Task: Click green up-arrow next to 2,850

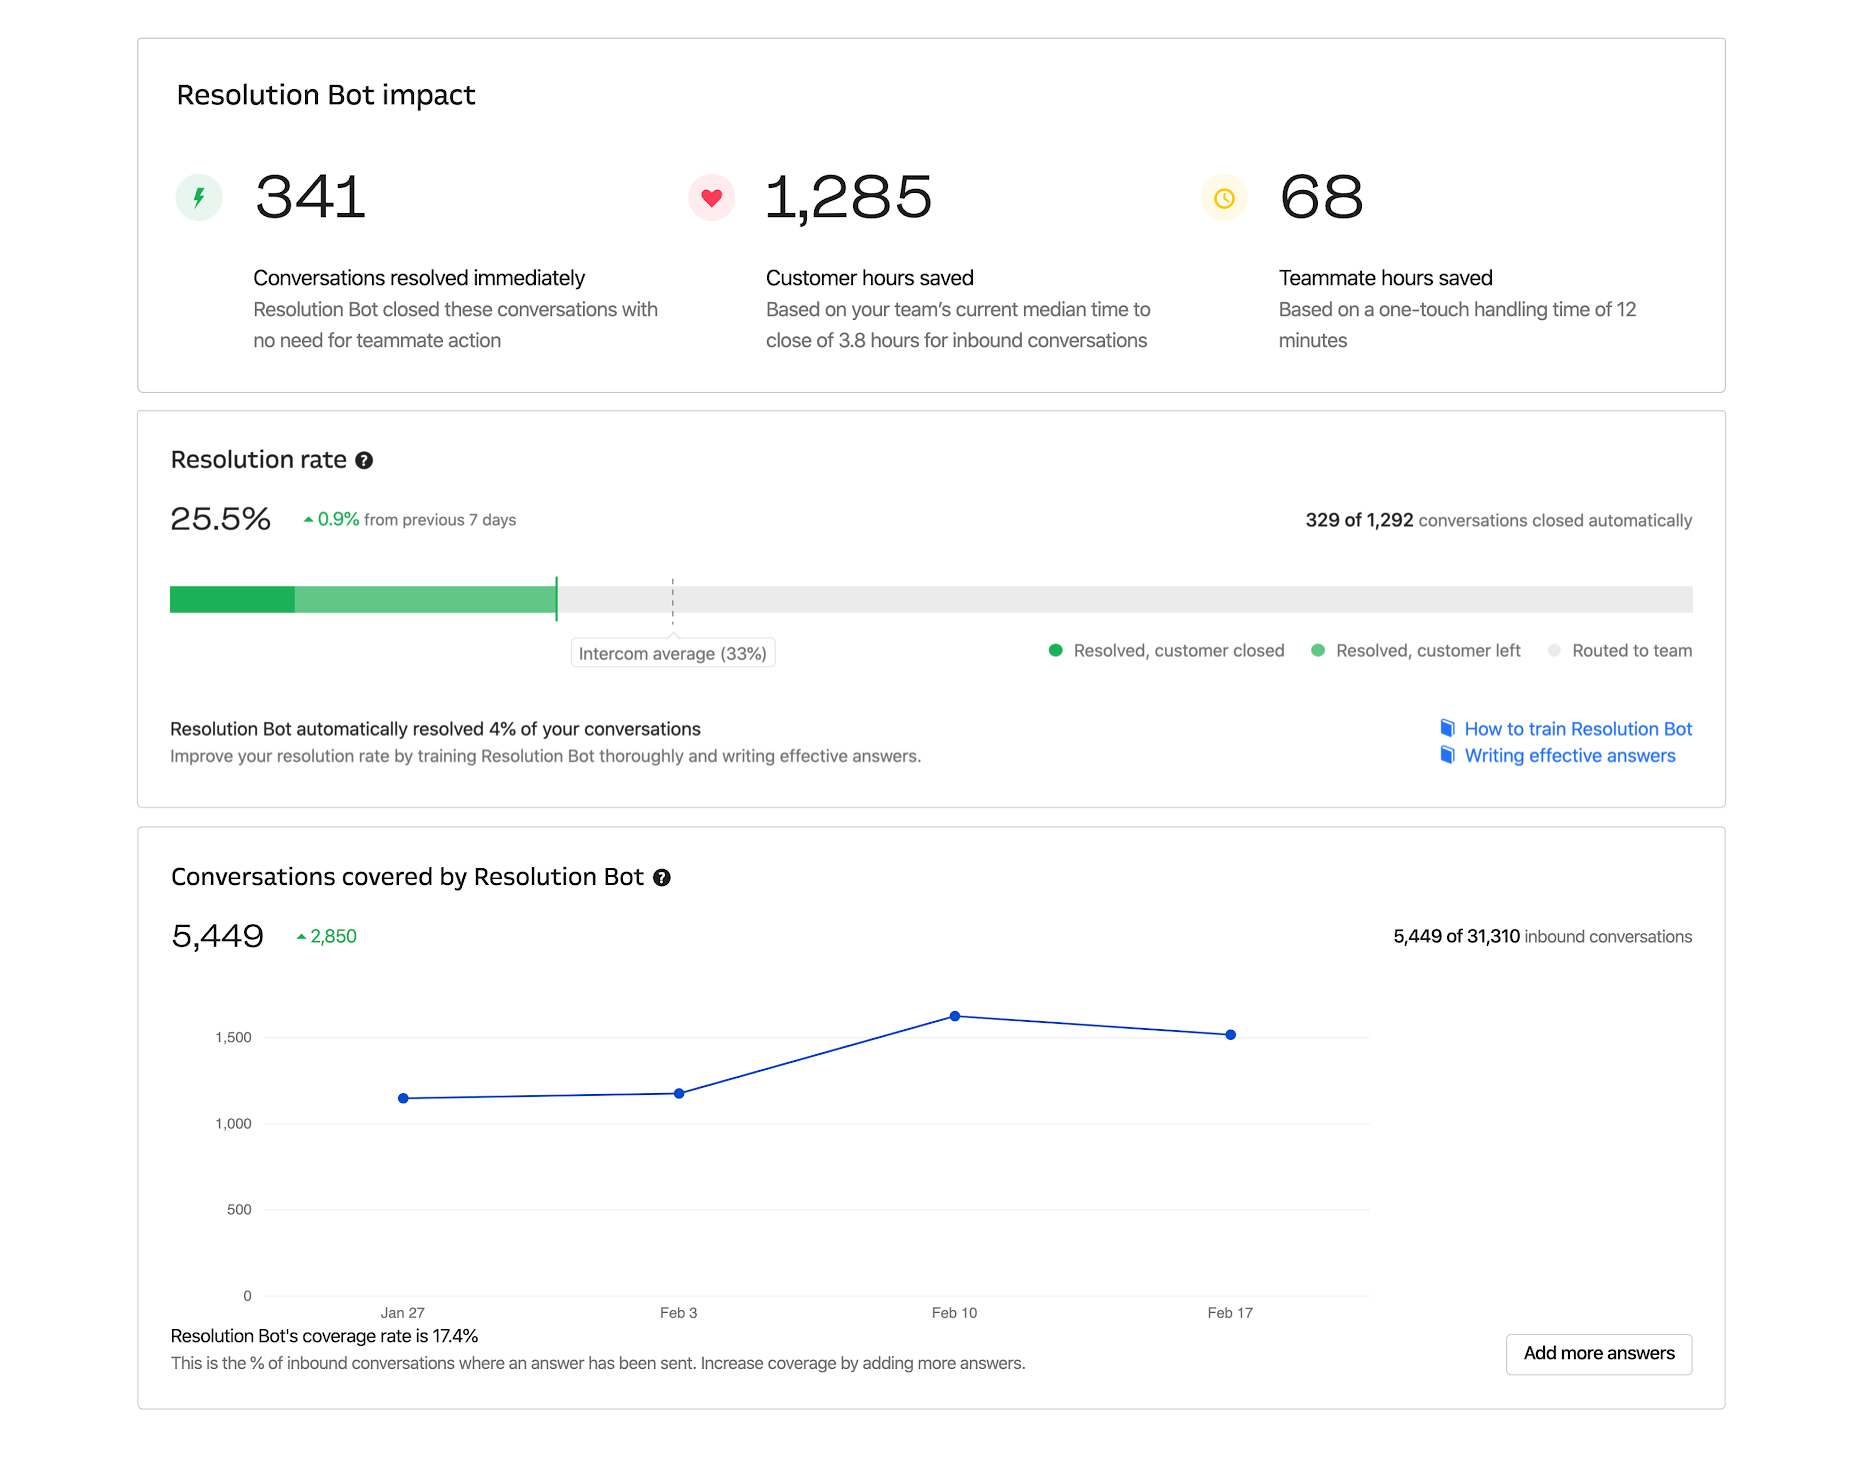Action: click(x=301, y=937)
